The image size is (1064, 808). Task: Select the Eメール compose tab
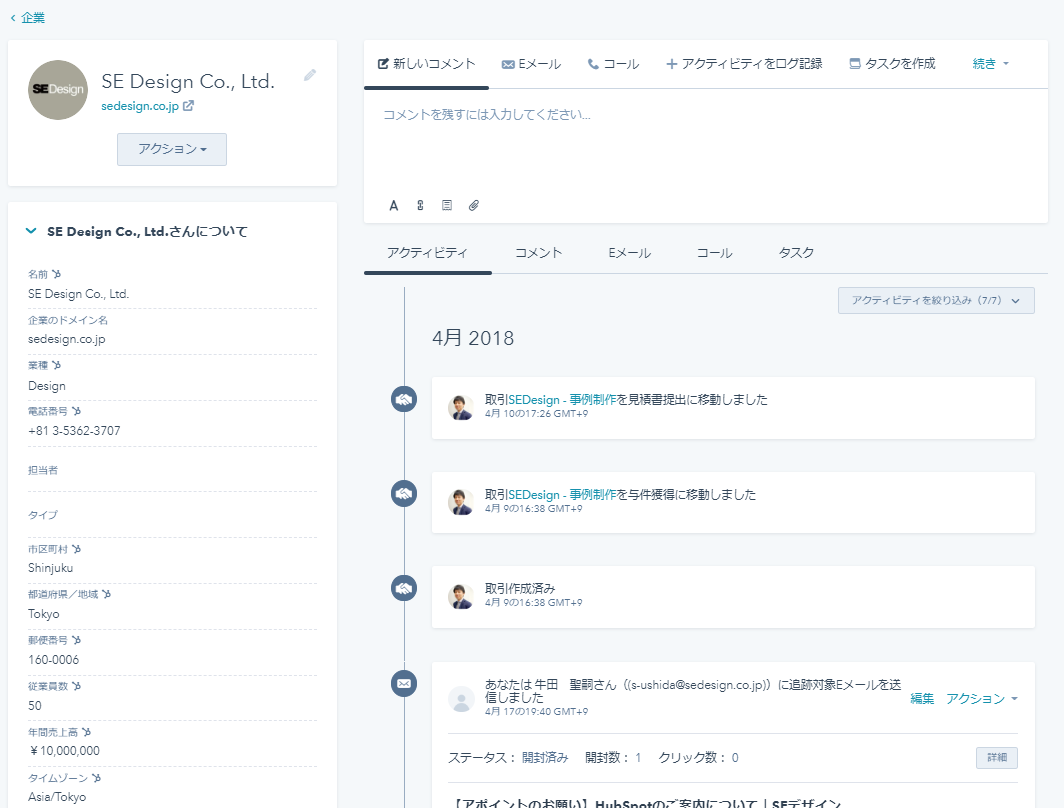coord(531,64)
